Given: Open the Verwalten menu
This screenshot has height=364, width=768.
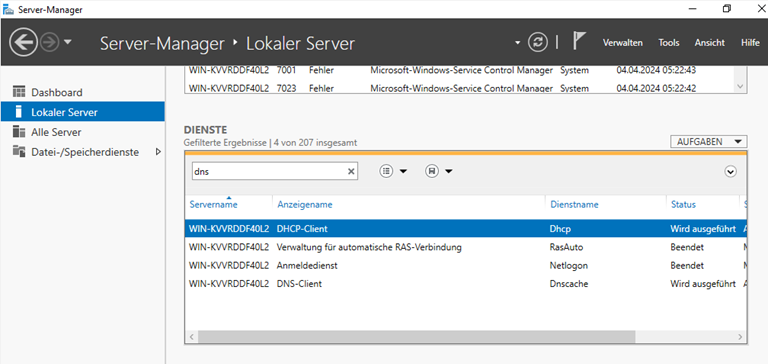Looking at the screenshot, I should 623,43.
